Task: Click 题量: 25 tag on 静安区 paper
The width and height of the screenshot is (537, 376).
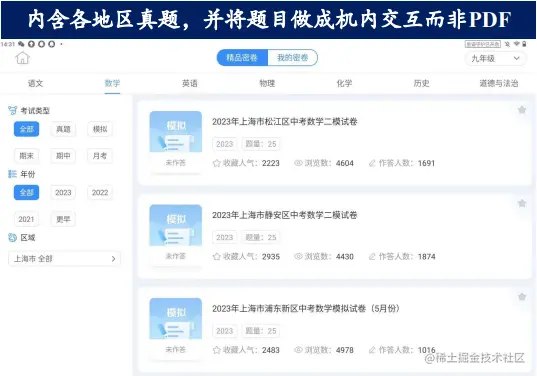Action: click(261, 237)
